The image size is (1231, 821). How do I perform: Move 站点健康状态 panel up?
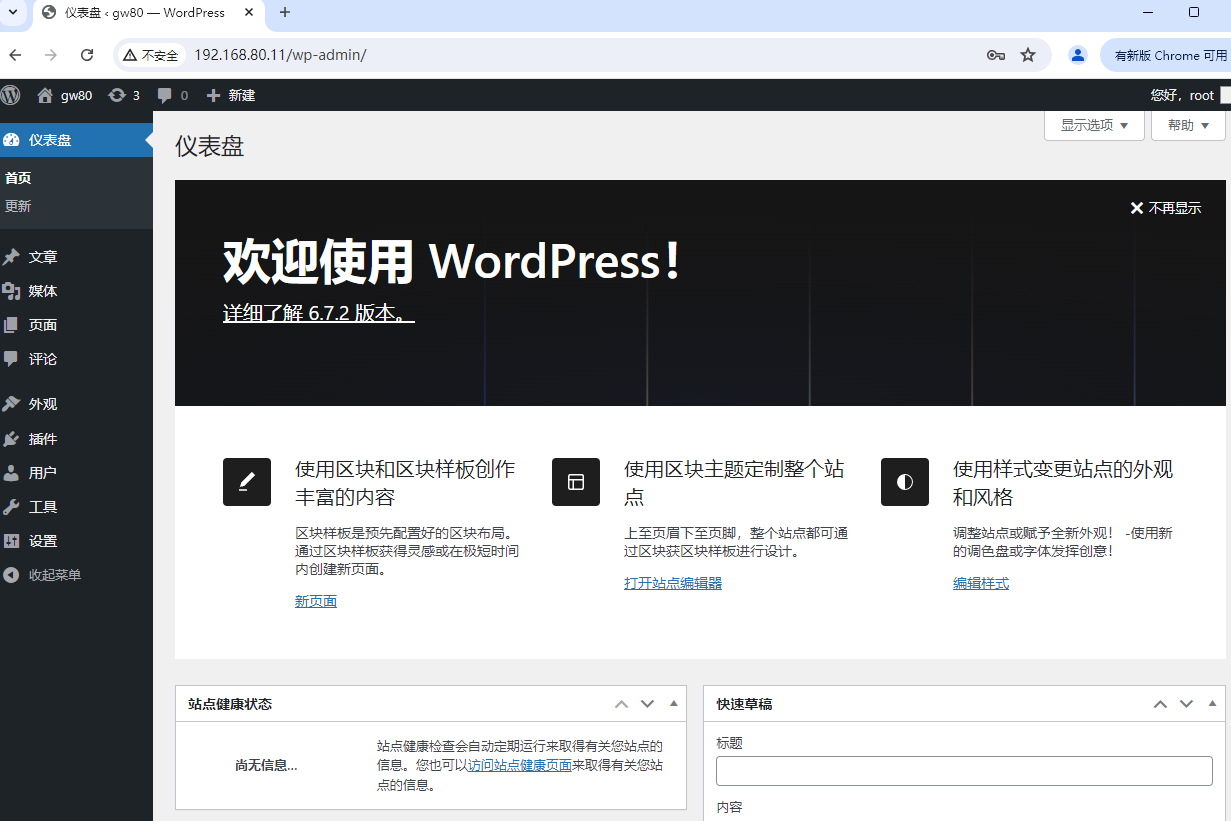point(622,704)
